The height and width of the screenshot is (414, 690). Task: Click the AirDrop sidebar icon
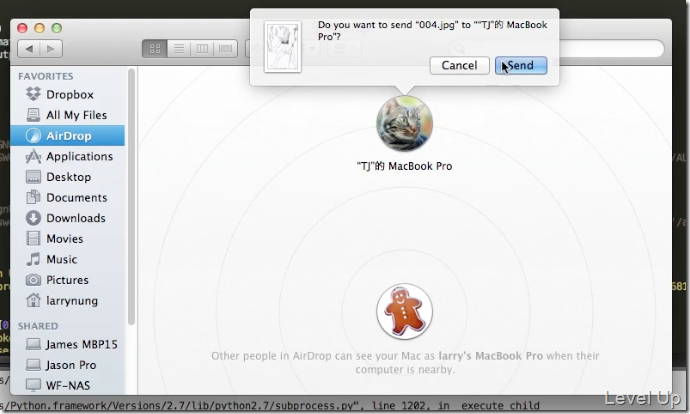pyautogui.click(x=33, y=136)
